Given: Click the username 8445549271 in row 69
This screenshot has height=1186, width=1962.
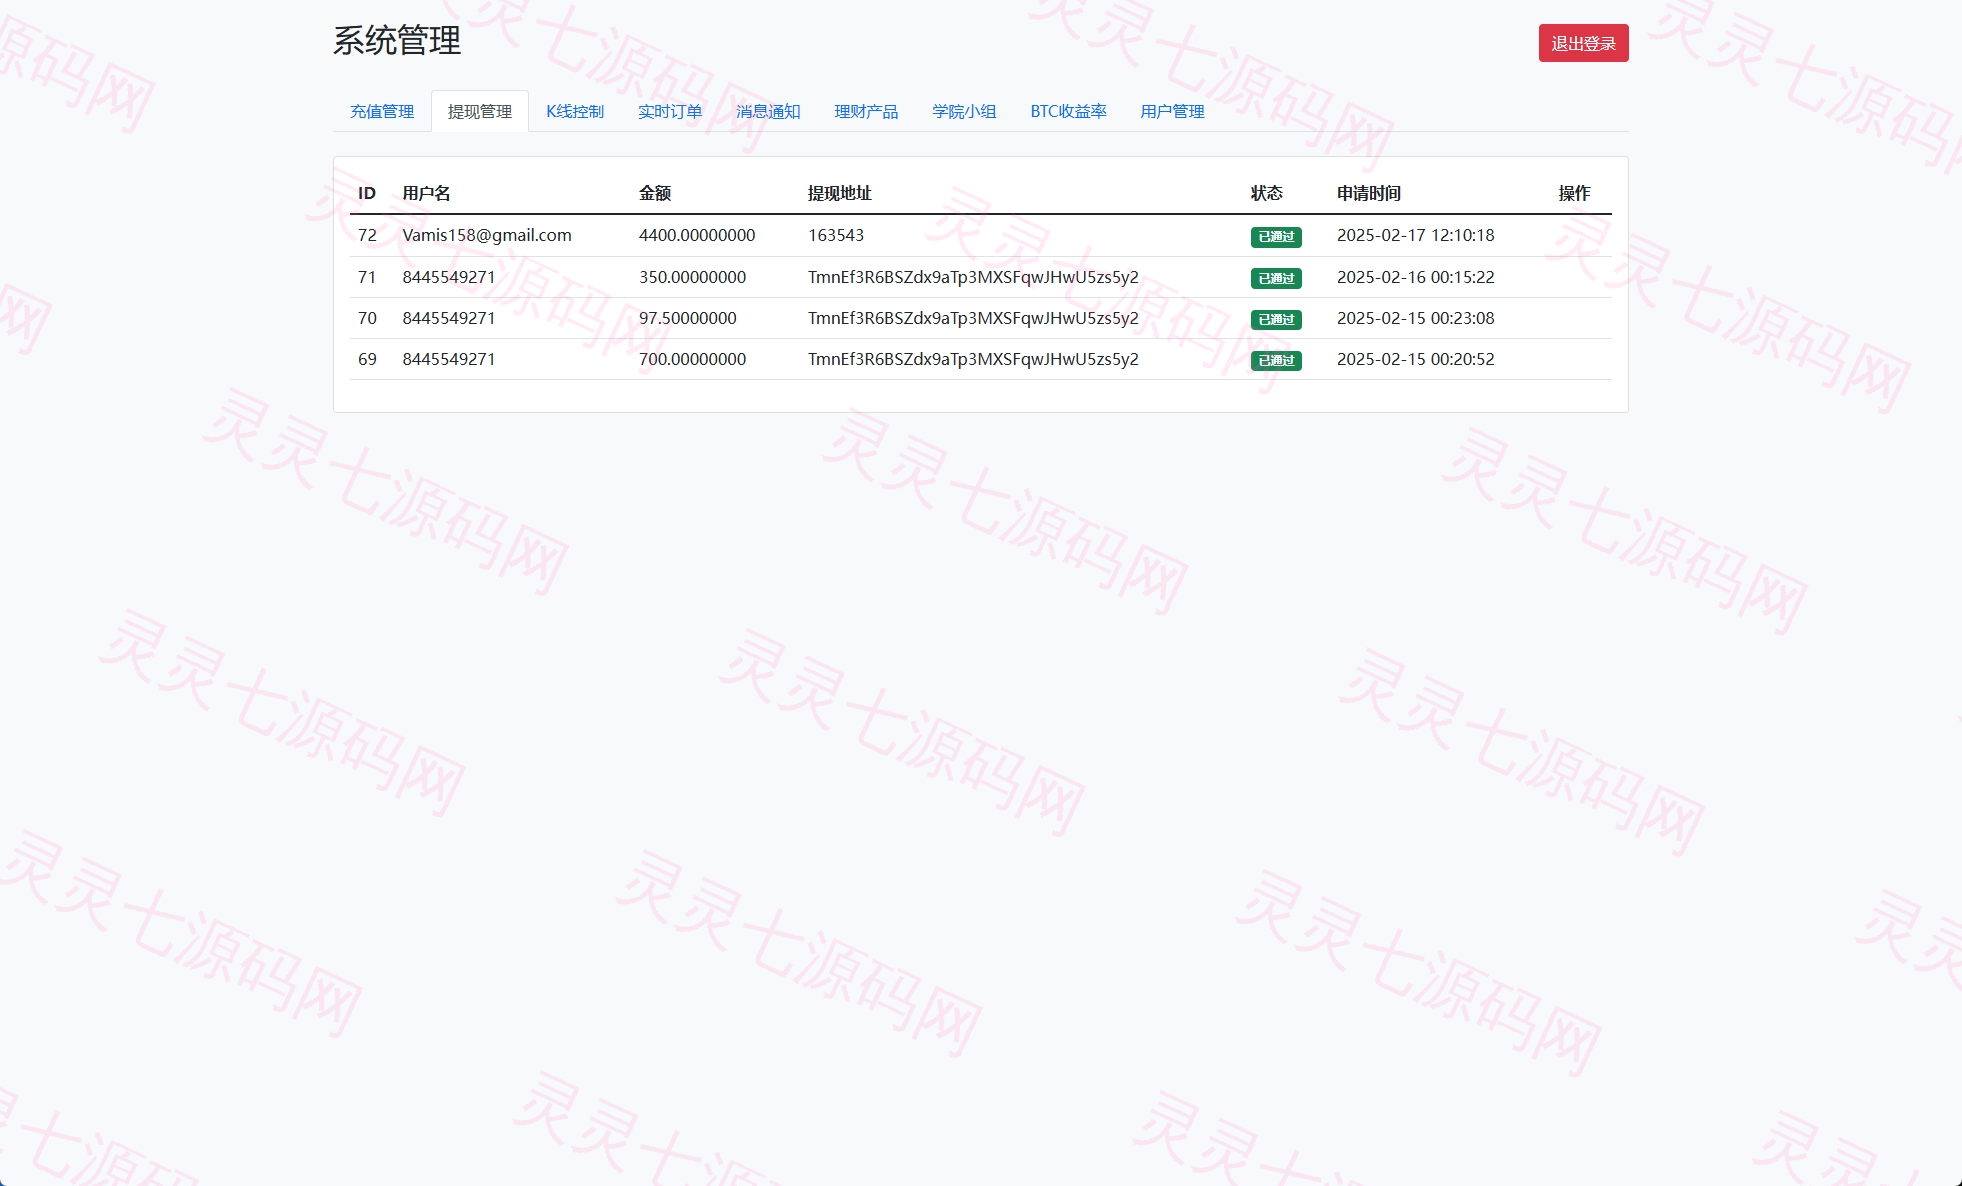Looking at the screenshot, I should (x=449, y=359).
